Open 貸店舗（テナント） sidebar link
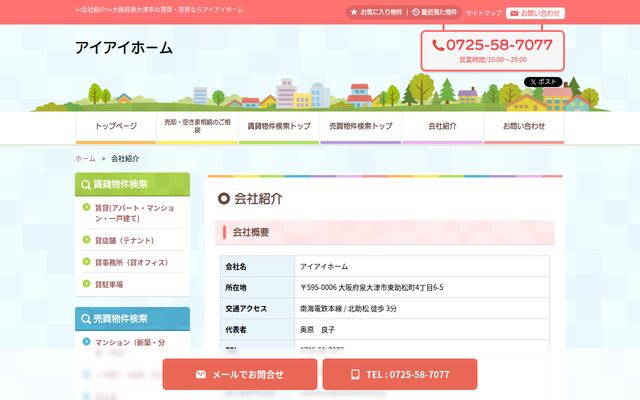The height and width of the screenshot is (400, 640). (x=124, y=240)
